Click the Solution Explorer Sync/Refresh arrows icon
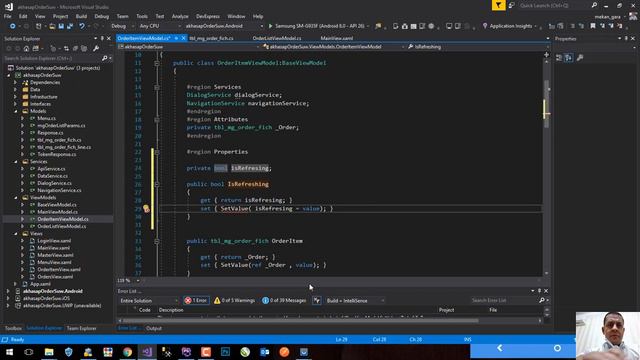 66,49
